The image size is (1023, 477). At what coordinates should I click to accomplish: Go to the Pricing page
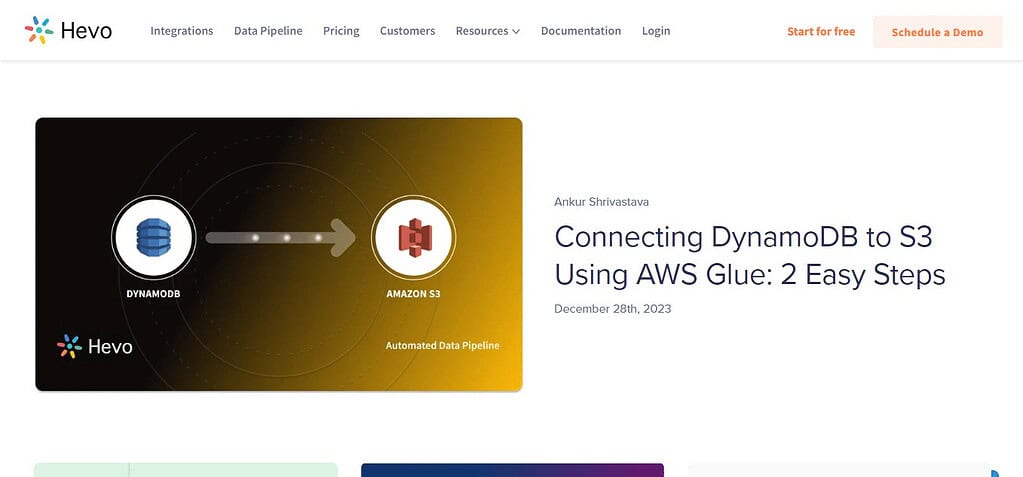[x=341, y=31]
